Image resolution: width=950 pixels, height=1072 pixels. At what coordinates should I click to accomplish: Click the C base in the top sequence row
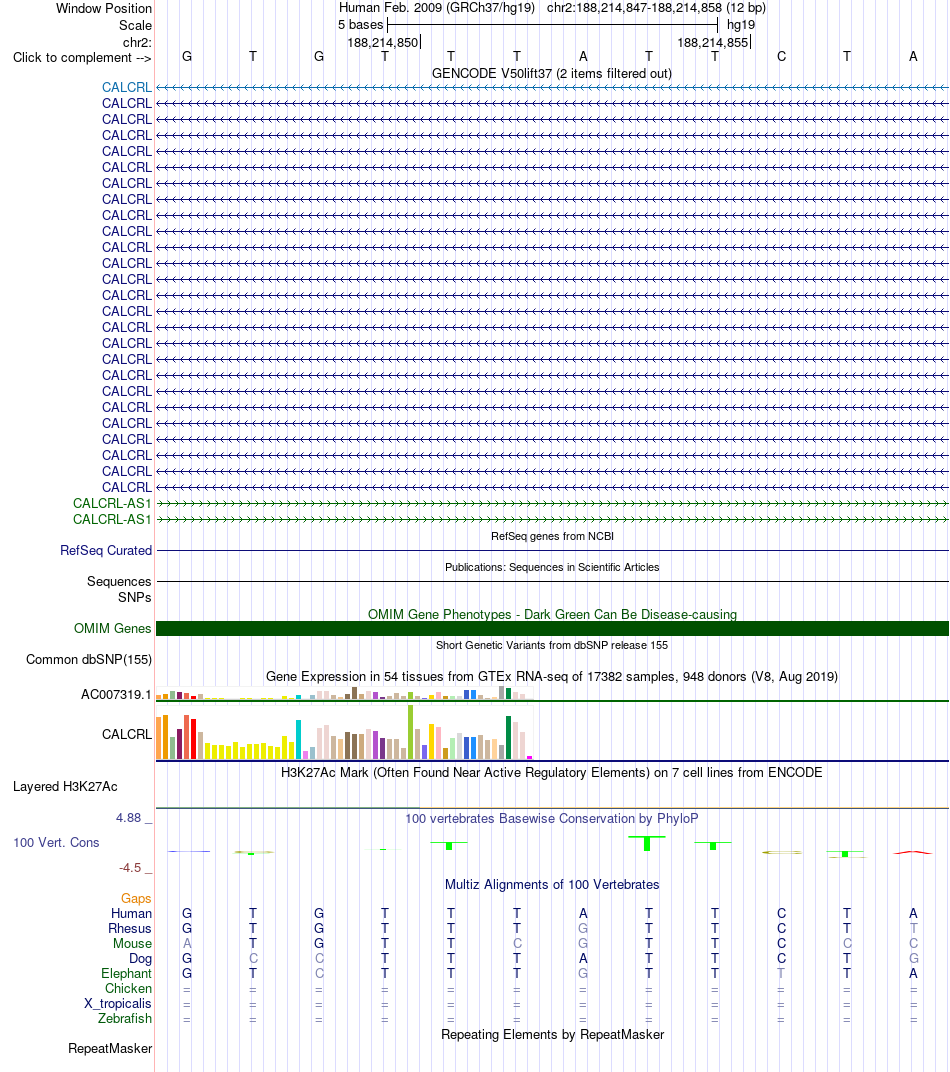pyautogui.click(x=781, y=57)
